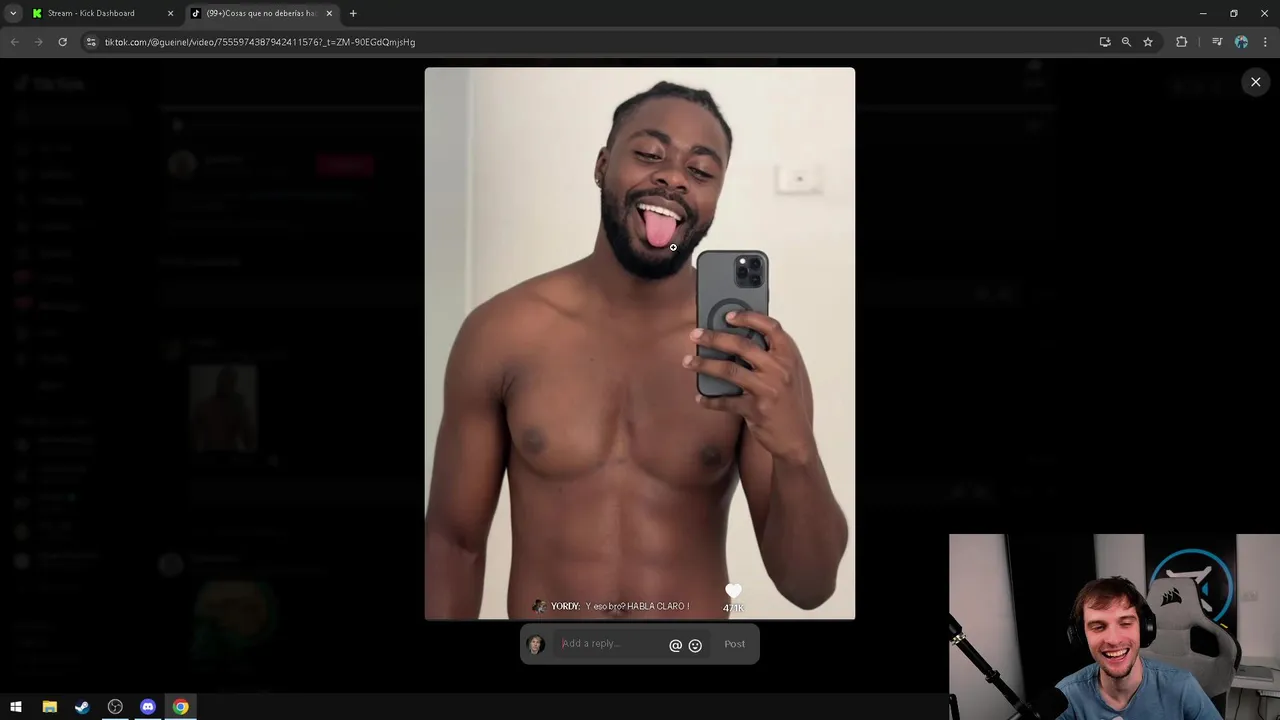The image size is (1280, 720).
Task: Click the YORDY username in the comment
Action: (x=565, y=606)
